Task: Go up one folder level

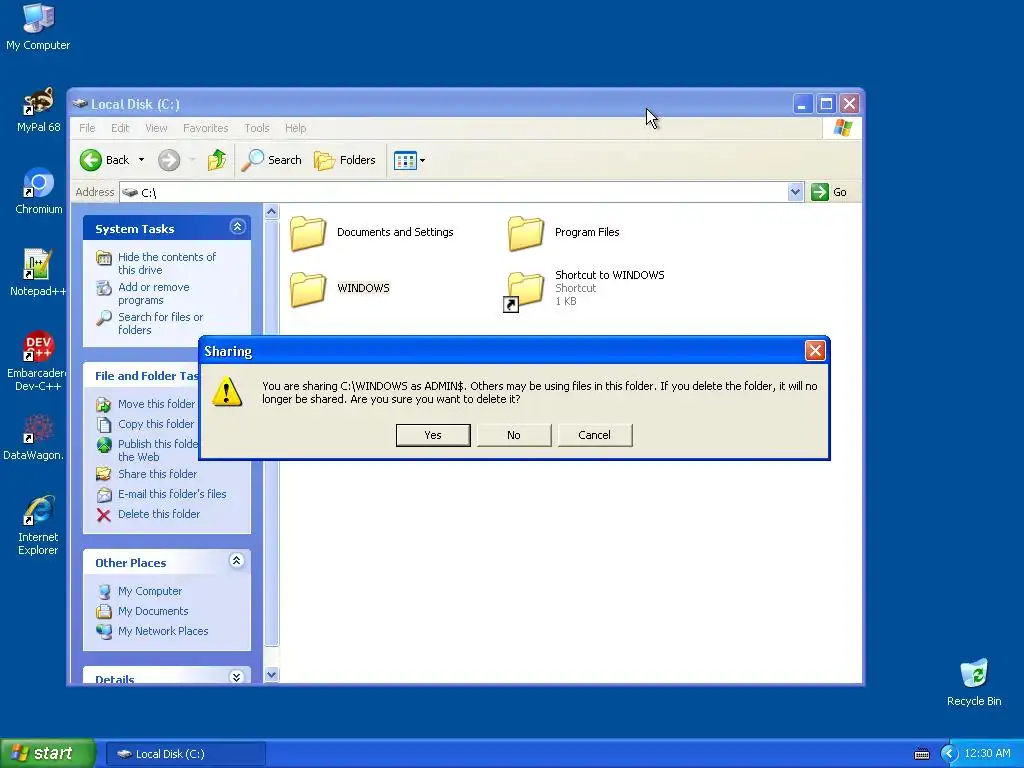Action: [217, 160]
